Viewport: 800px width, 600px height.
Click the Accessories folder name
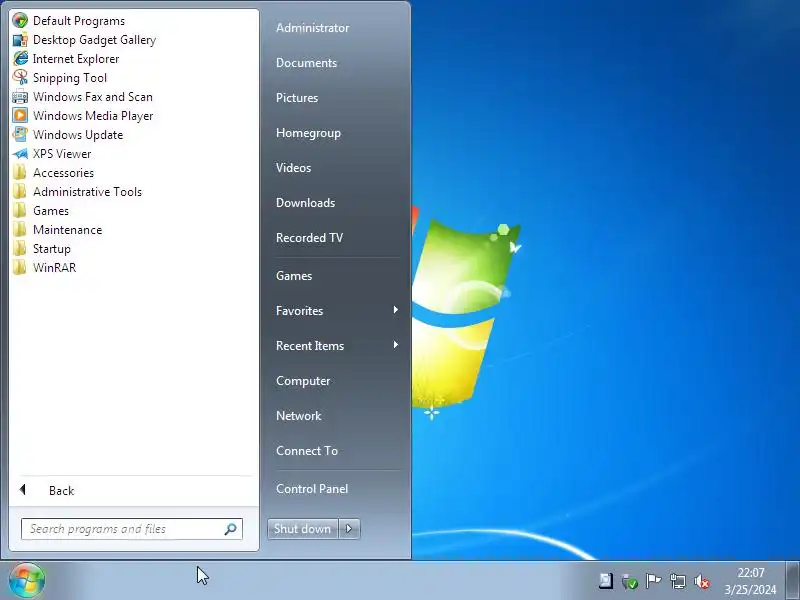point(63,173)
